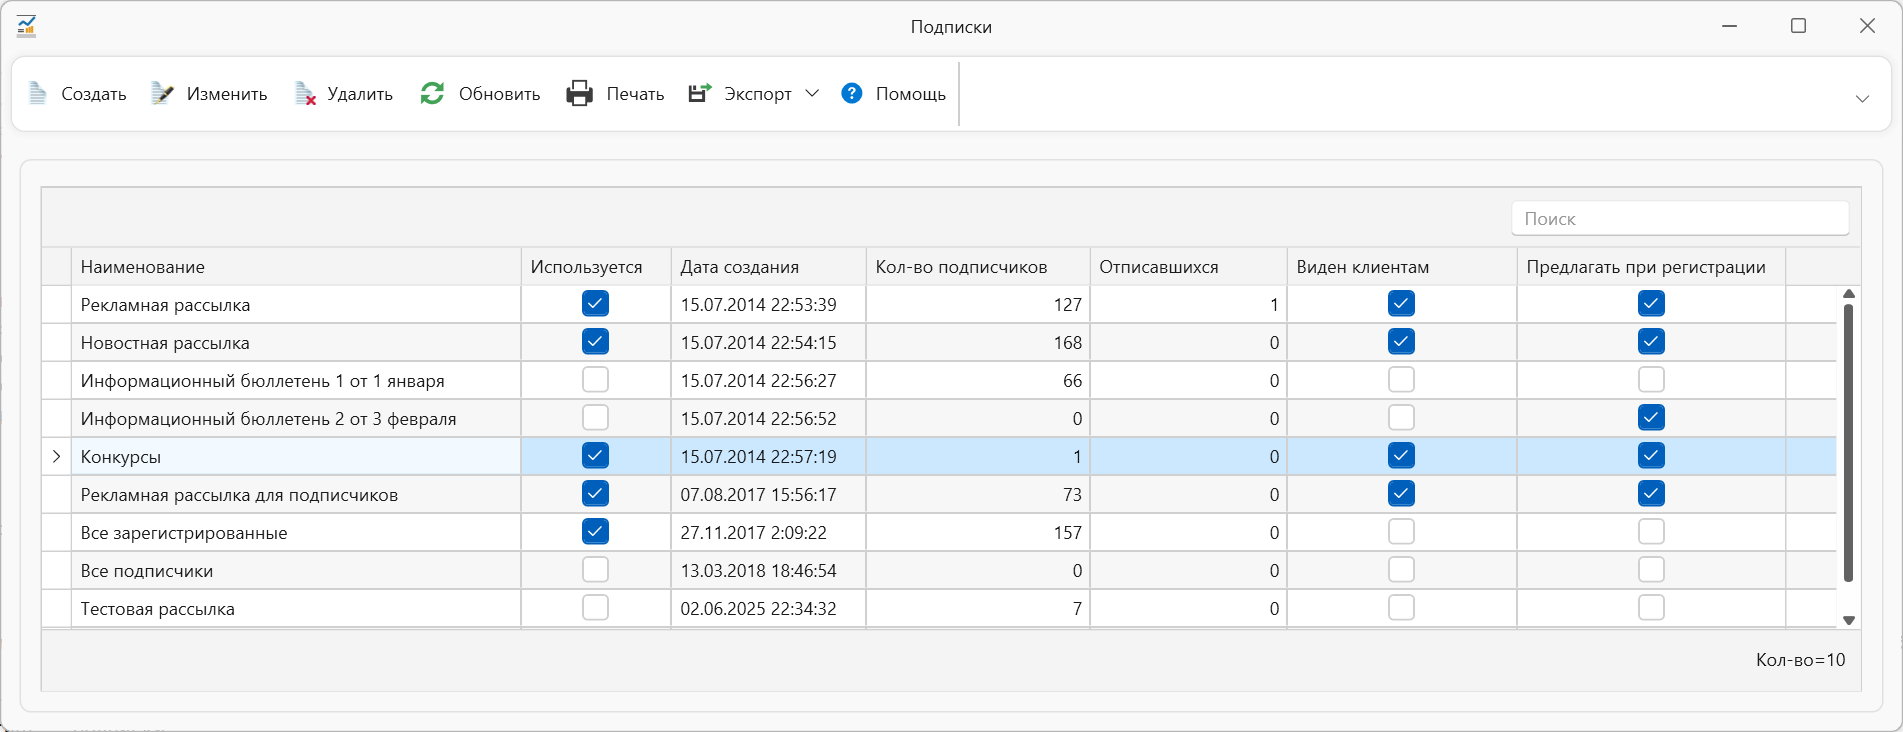Click the Export save icon
The width and height of the screenshot is (1903, 732).
(700, 93)
